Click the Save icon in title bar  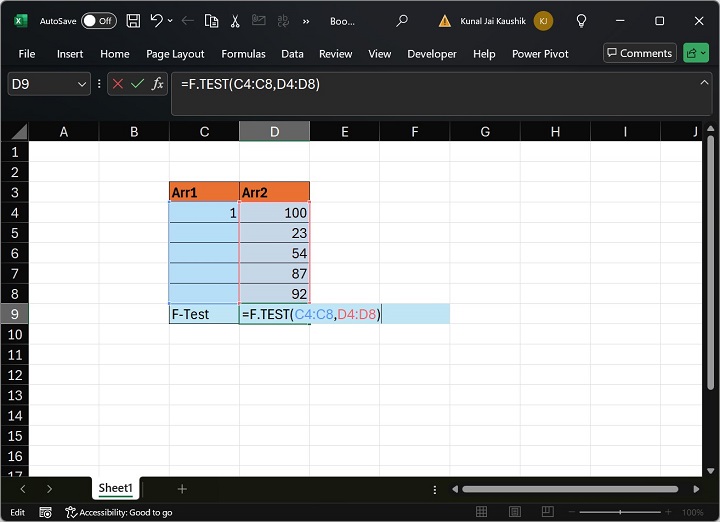133,21
